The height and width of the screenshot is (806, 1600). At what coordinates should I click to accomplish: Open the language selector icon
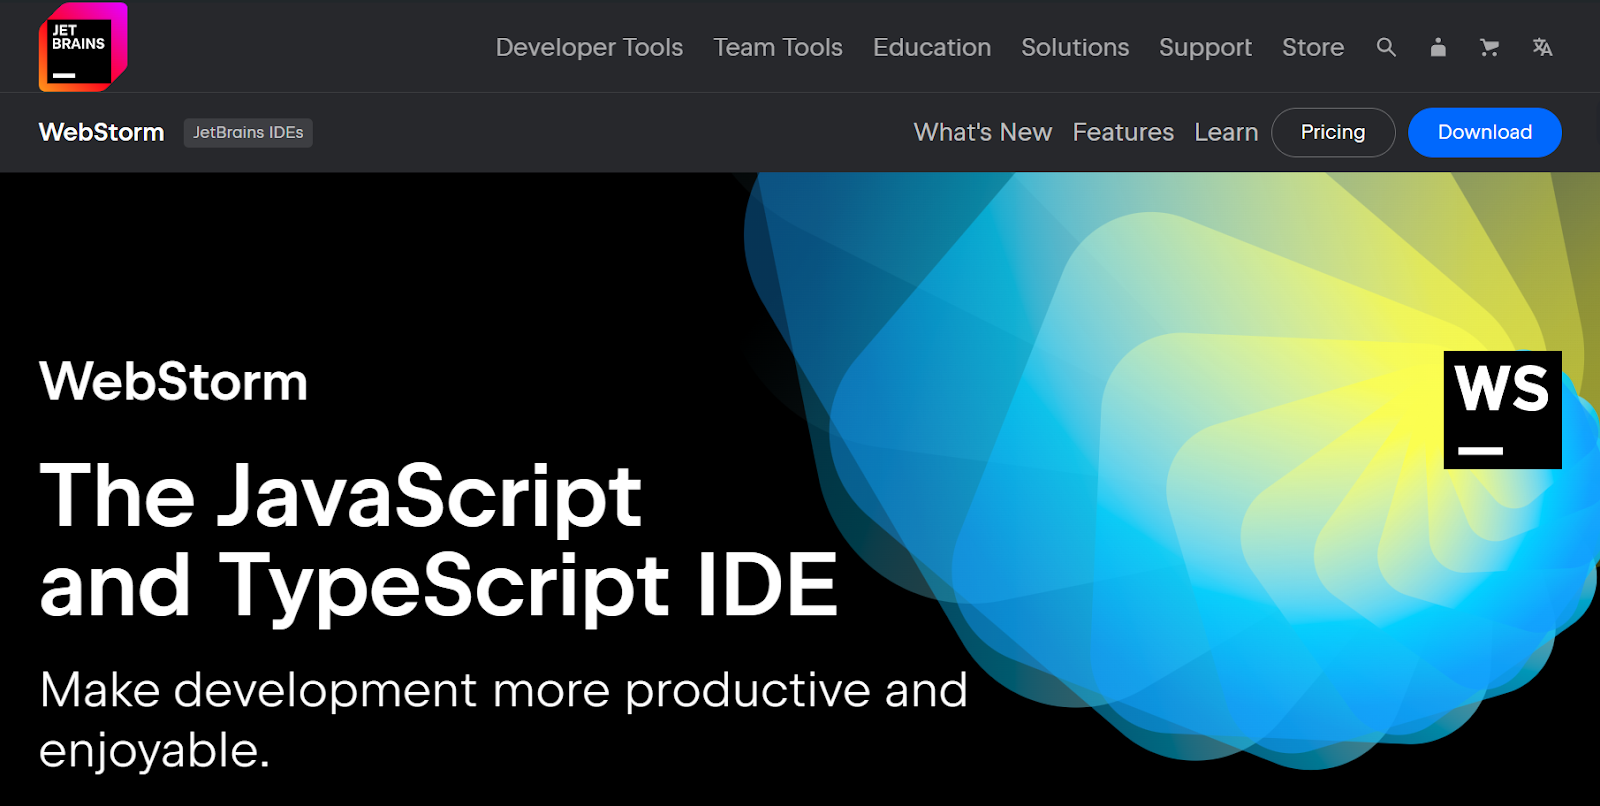tap(1542, 47)
